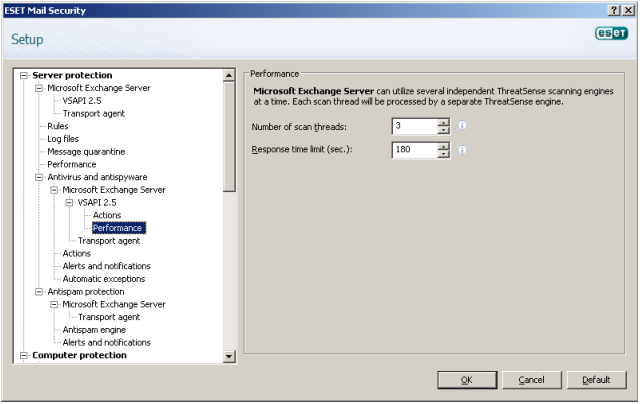The width and height of the screenshot is (642, 404).
Task: Confirm settings with the OK button
Action: (467, 380)
